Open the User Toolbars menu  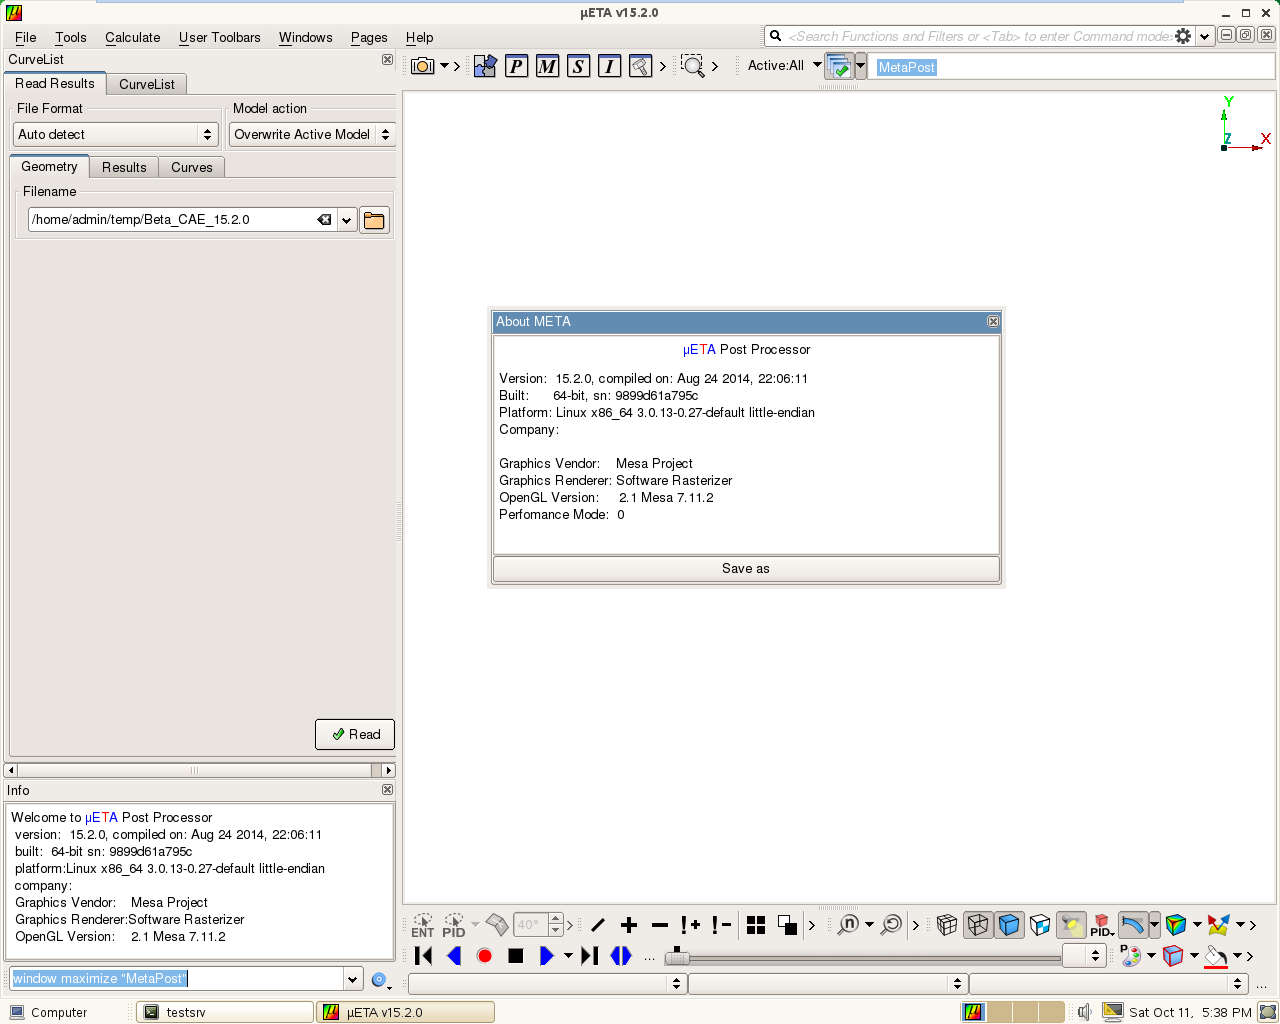pos(220,37)
